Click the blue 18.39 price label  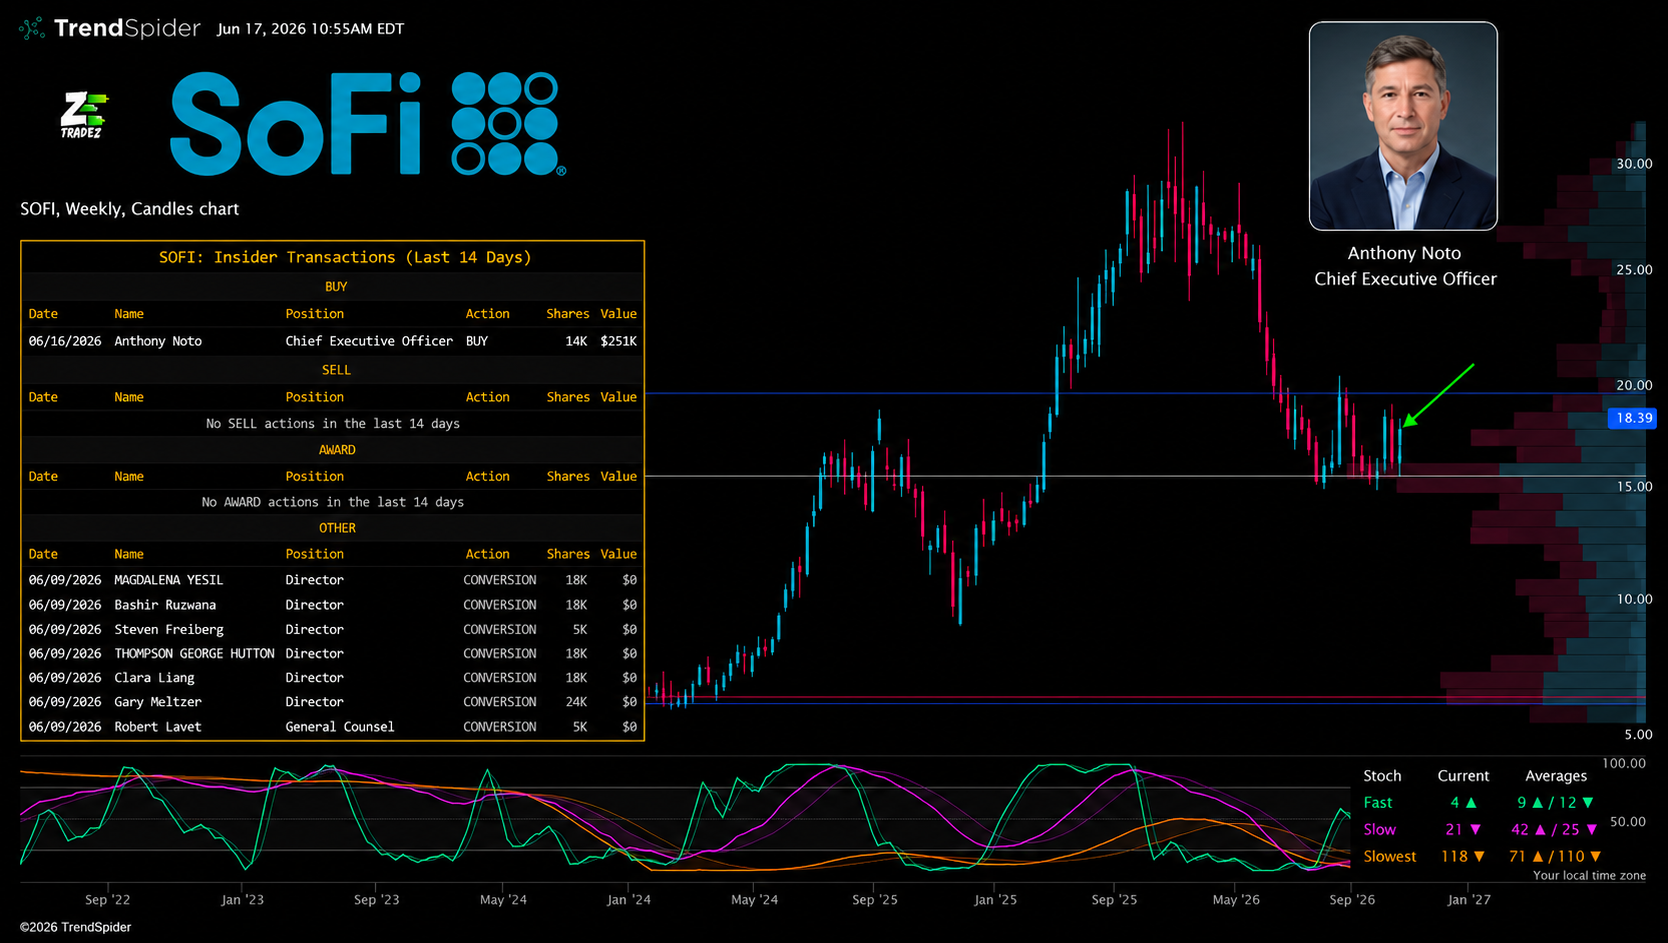pos(1632,418)
